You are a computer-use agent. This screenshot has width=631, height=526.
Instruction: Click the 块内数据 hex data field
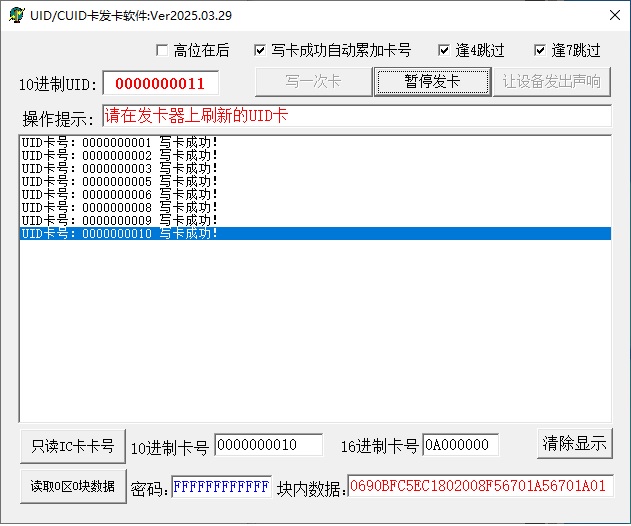pos(479,487)
